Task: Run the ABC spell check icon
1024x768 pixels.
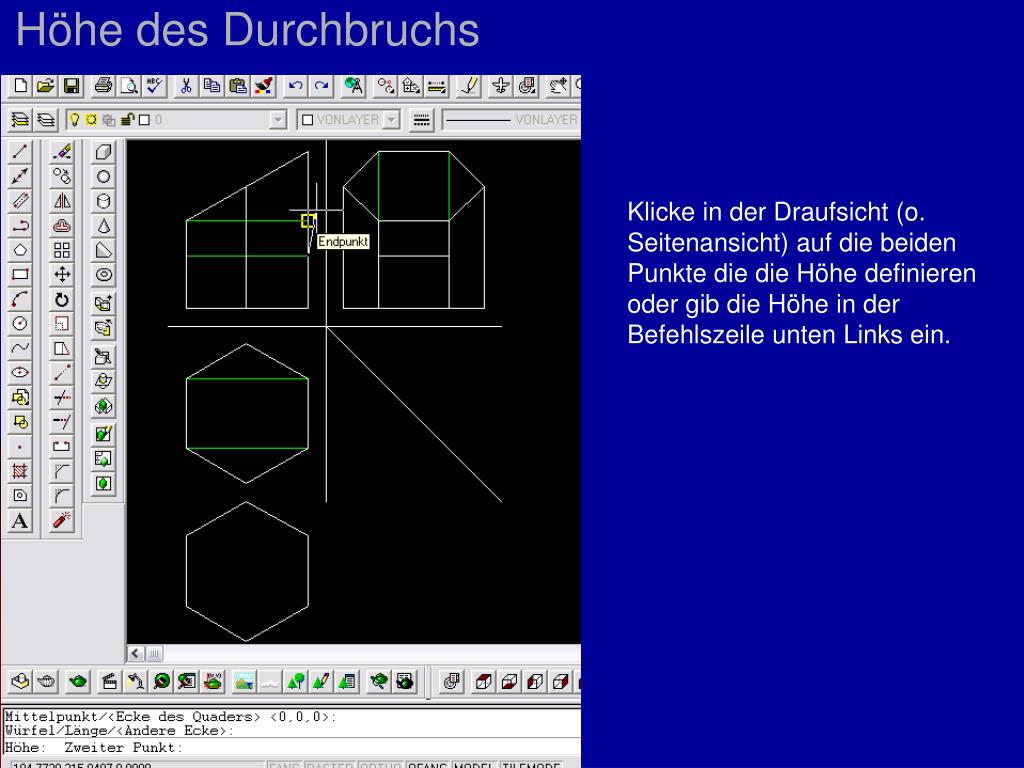Action: pos(155,86)
